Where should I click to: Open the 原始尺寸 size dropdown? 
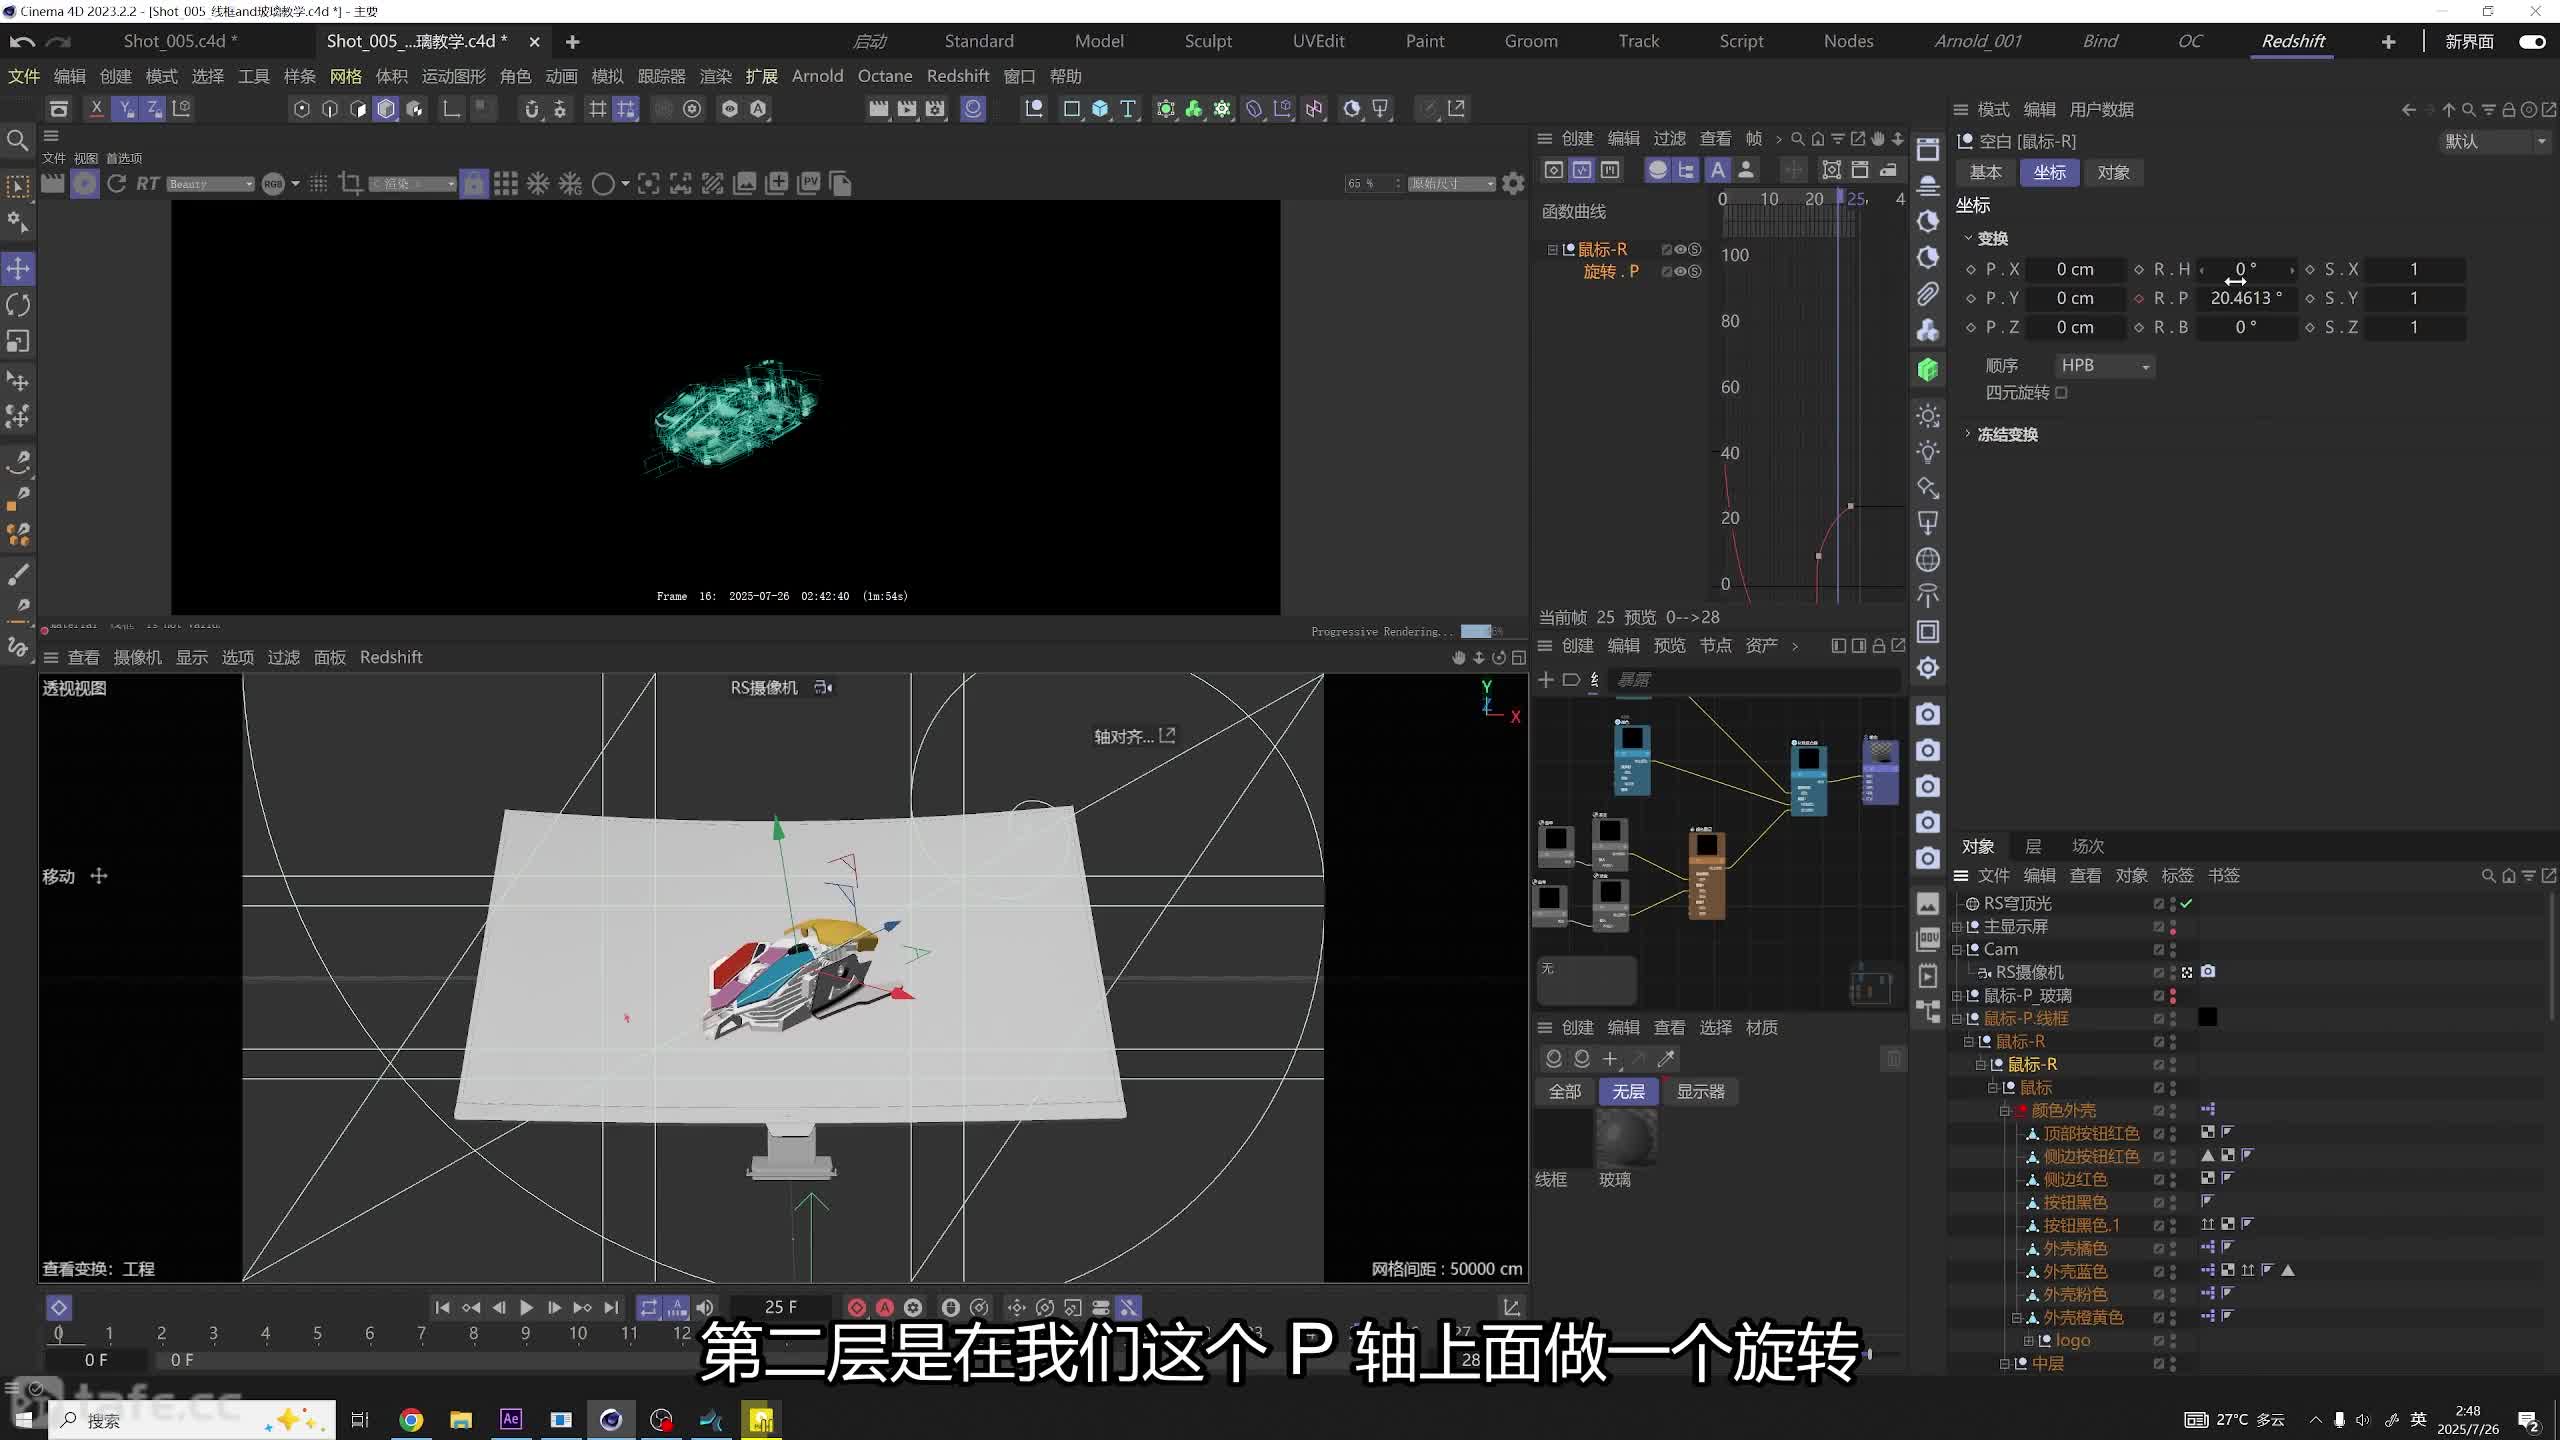pyautogui.click(x=1452, y=184)
